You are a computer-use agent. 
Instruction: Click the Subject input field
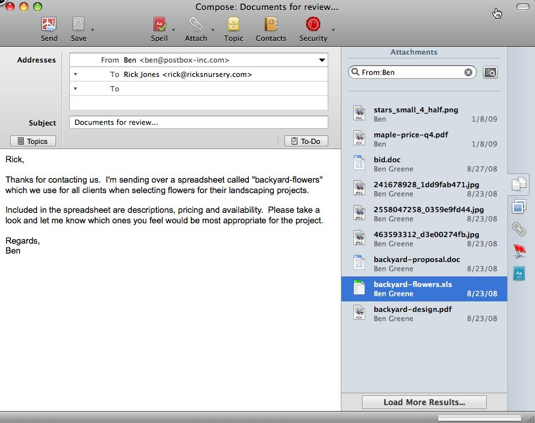[199, 122]
